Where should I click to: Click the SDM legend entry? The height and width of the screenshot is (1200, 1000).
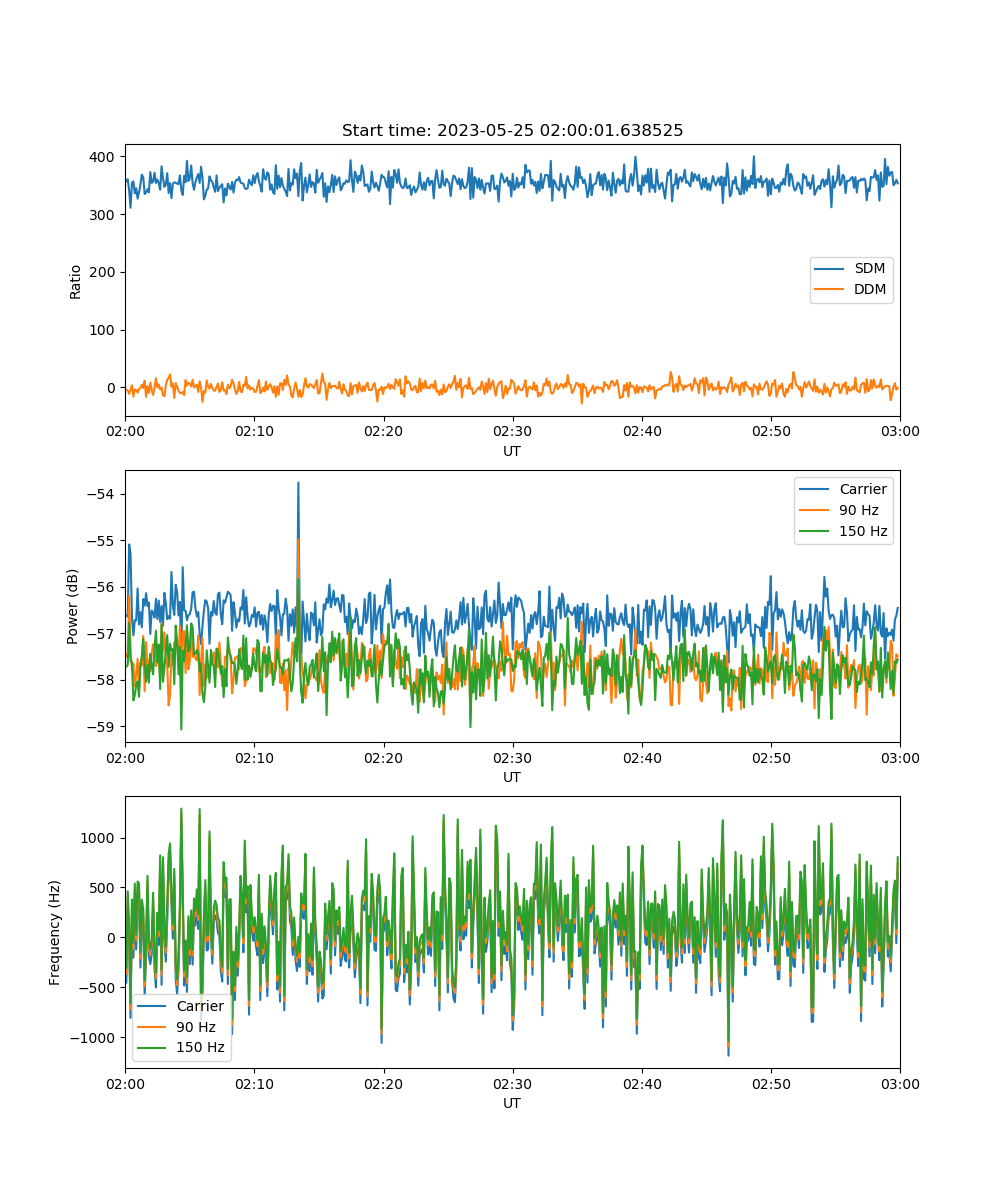click(x=869, y=269)
